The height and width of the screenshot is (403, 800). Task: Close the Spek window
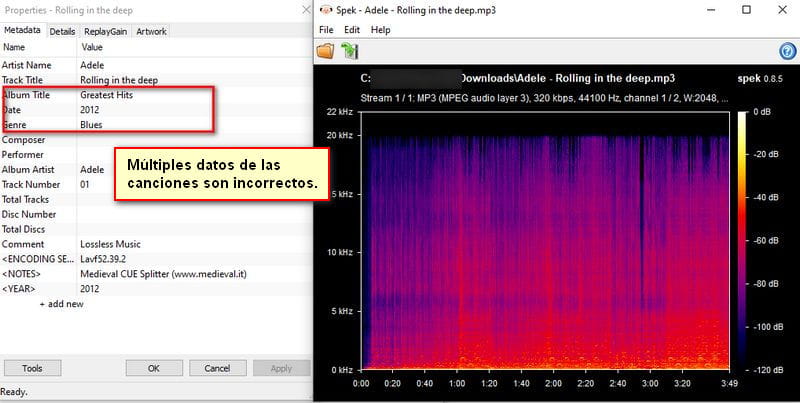click(782, 10)
